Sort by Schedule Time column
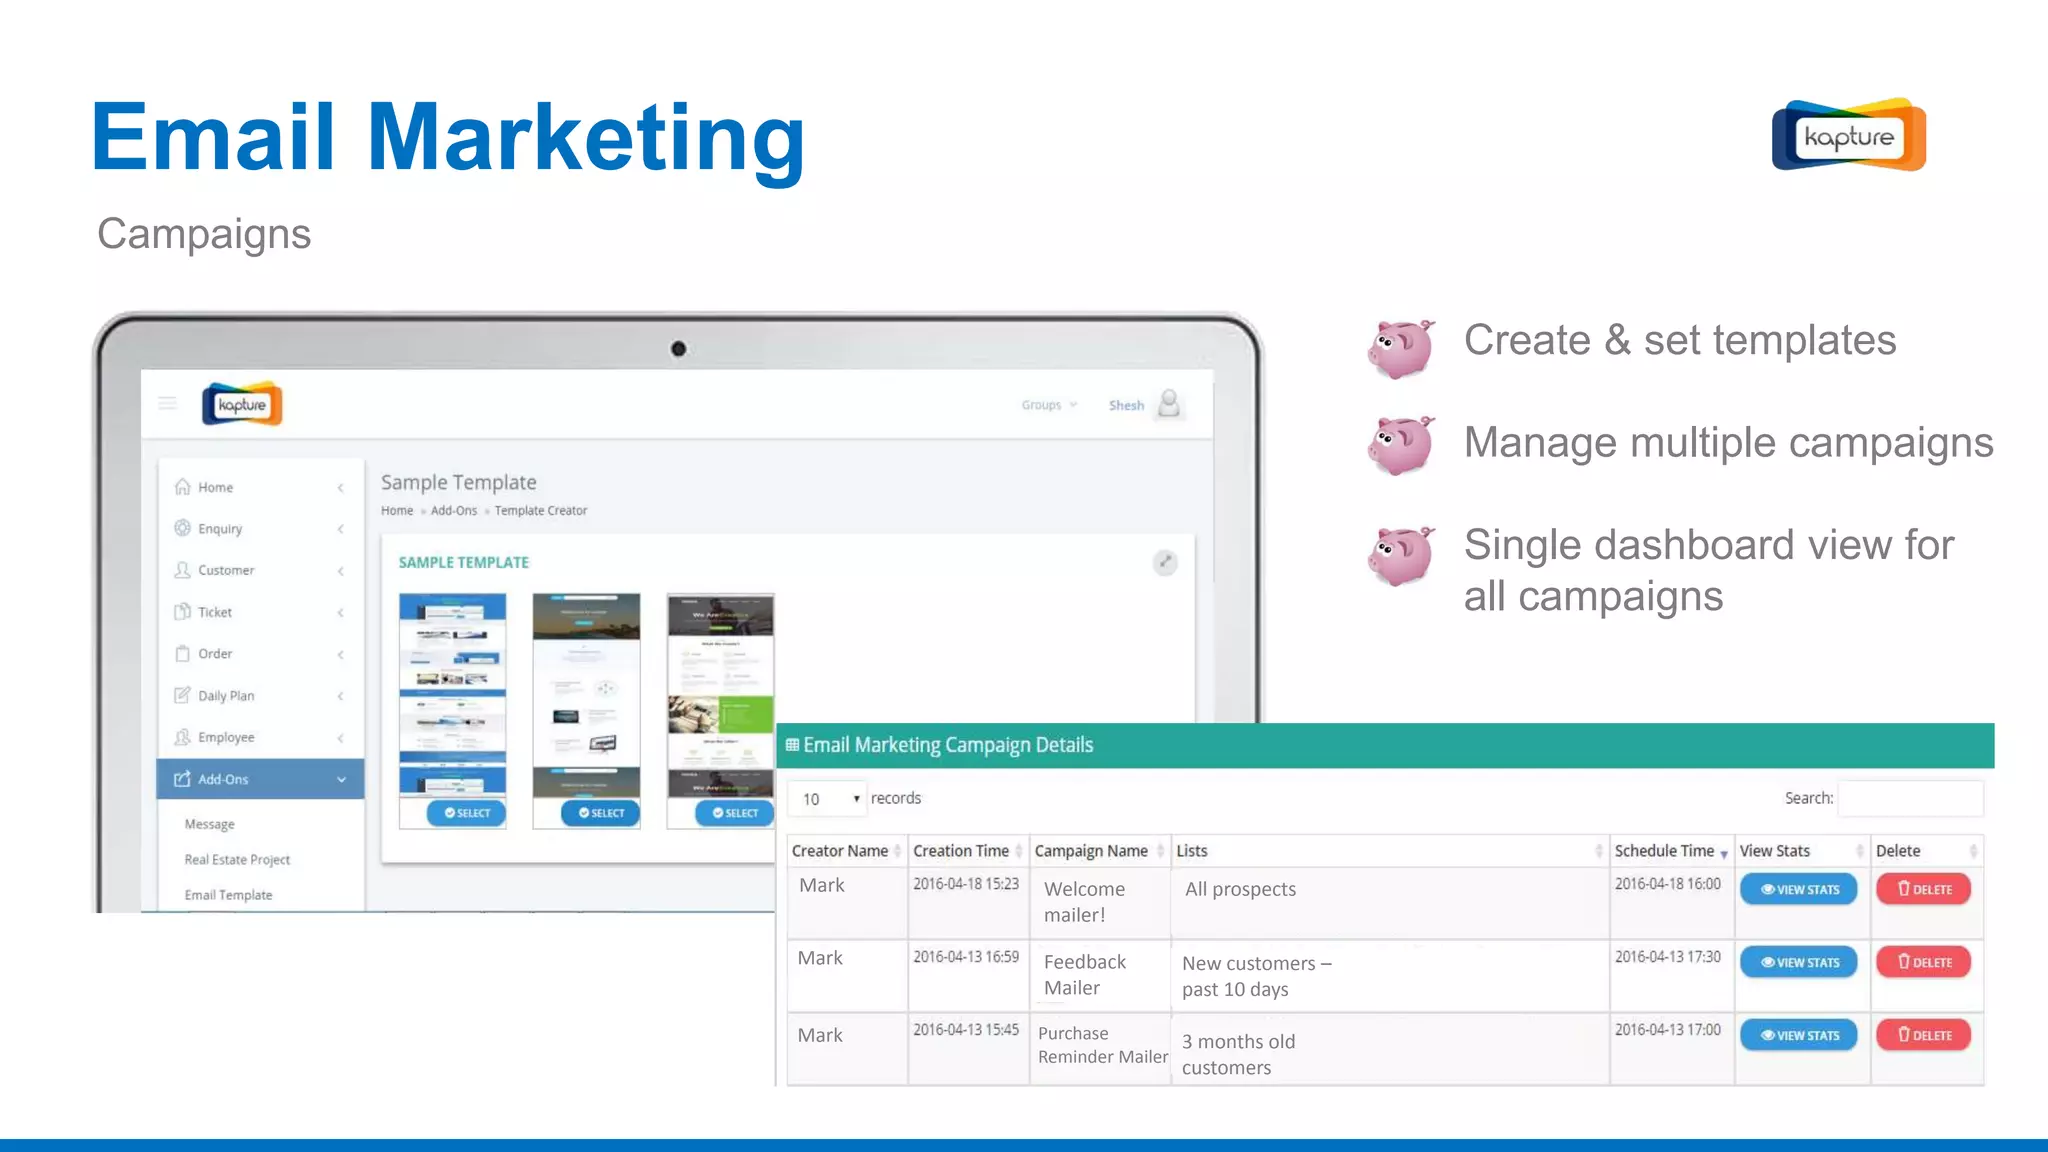This screenshot has width=2048, height=1152. (x=1671, y=851)
